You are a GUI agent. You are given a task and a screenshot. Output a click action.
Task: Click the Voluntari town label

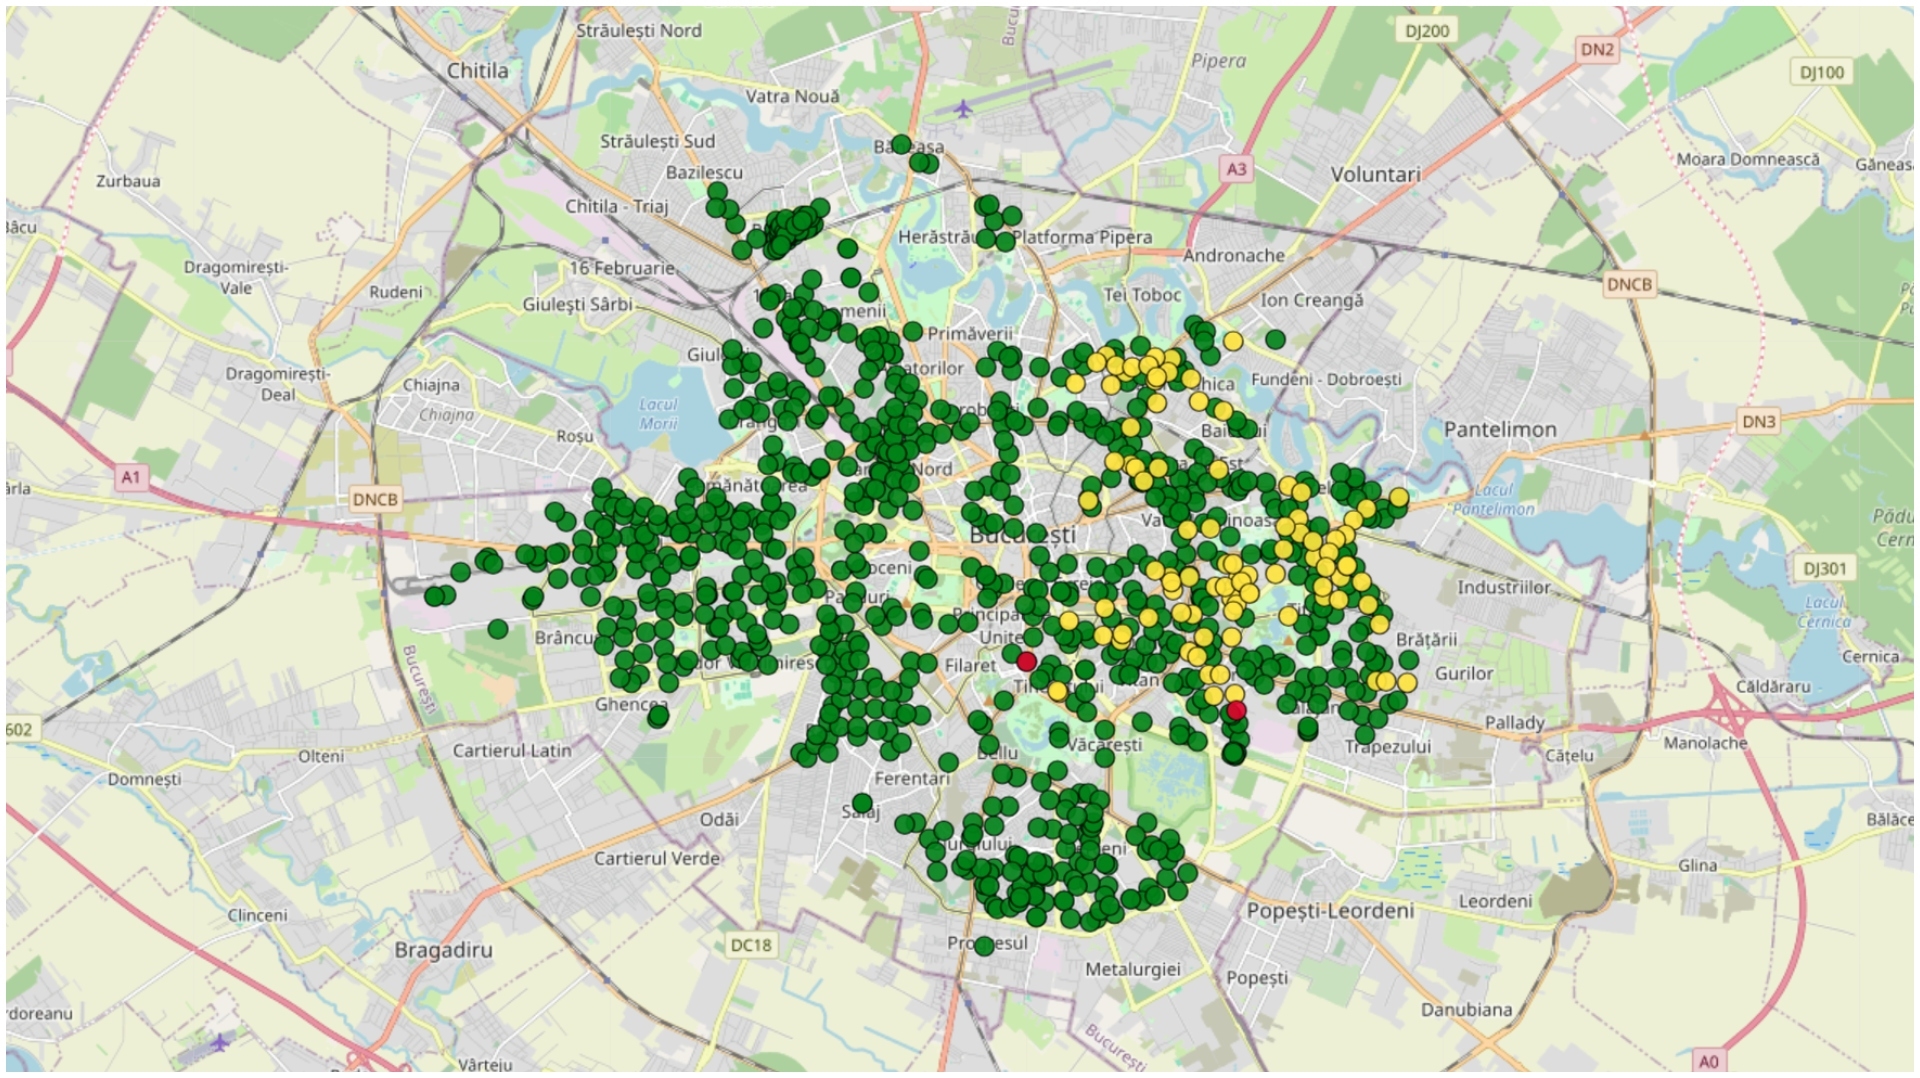coord(1375,174)
